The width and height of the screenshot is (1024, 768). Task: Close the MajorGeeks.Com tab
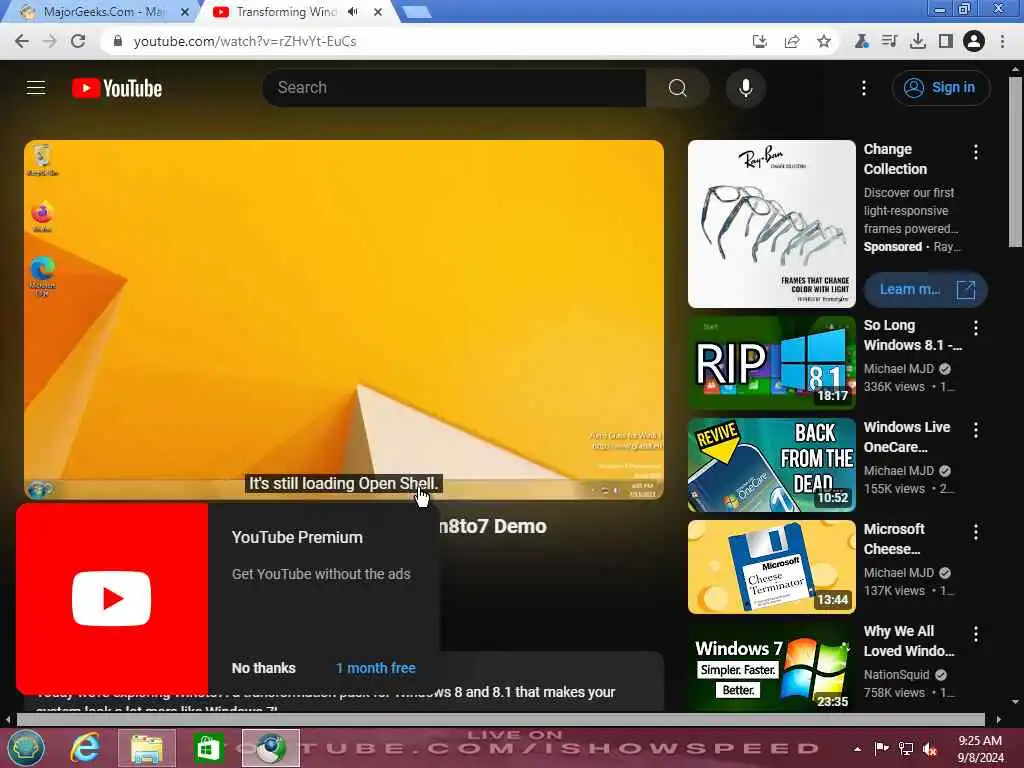(185, 12)
